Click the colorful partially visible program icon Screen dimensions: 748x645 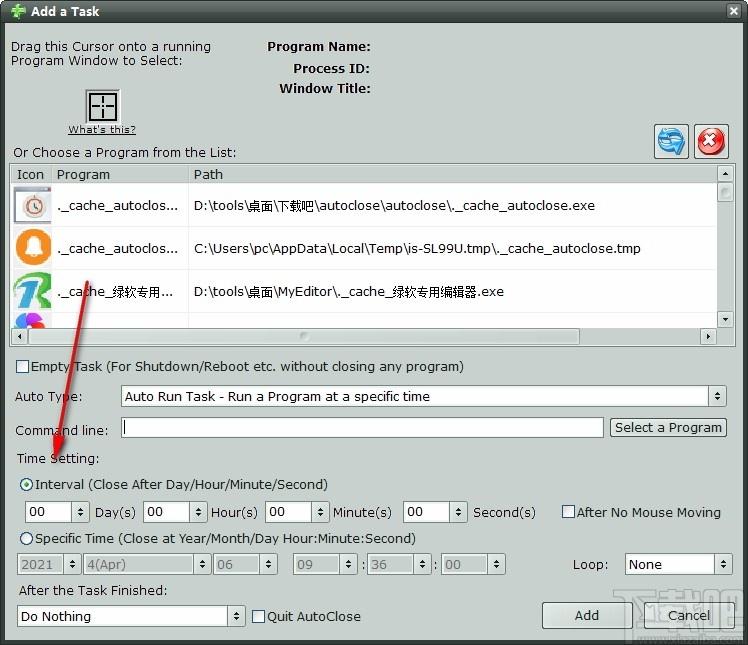tap(32, 320)
